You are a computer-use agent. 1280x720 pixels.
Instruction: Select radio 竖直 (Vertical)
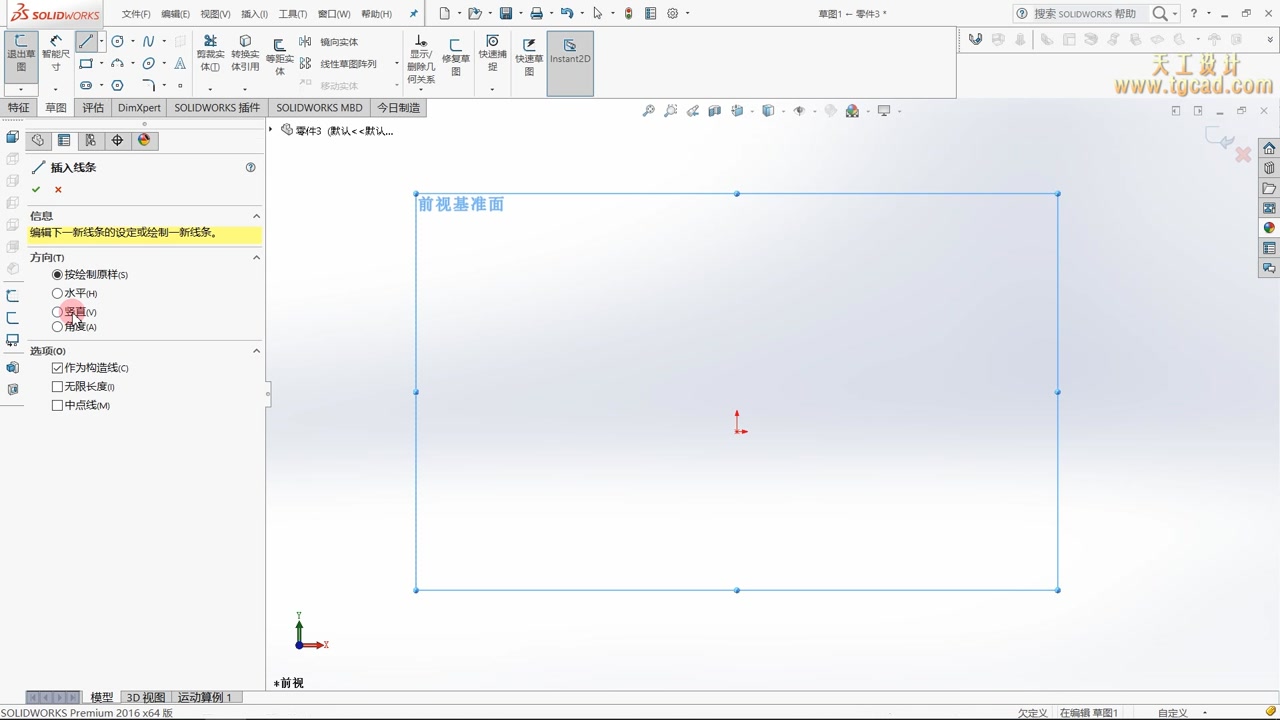57,312
